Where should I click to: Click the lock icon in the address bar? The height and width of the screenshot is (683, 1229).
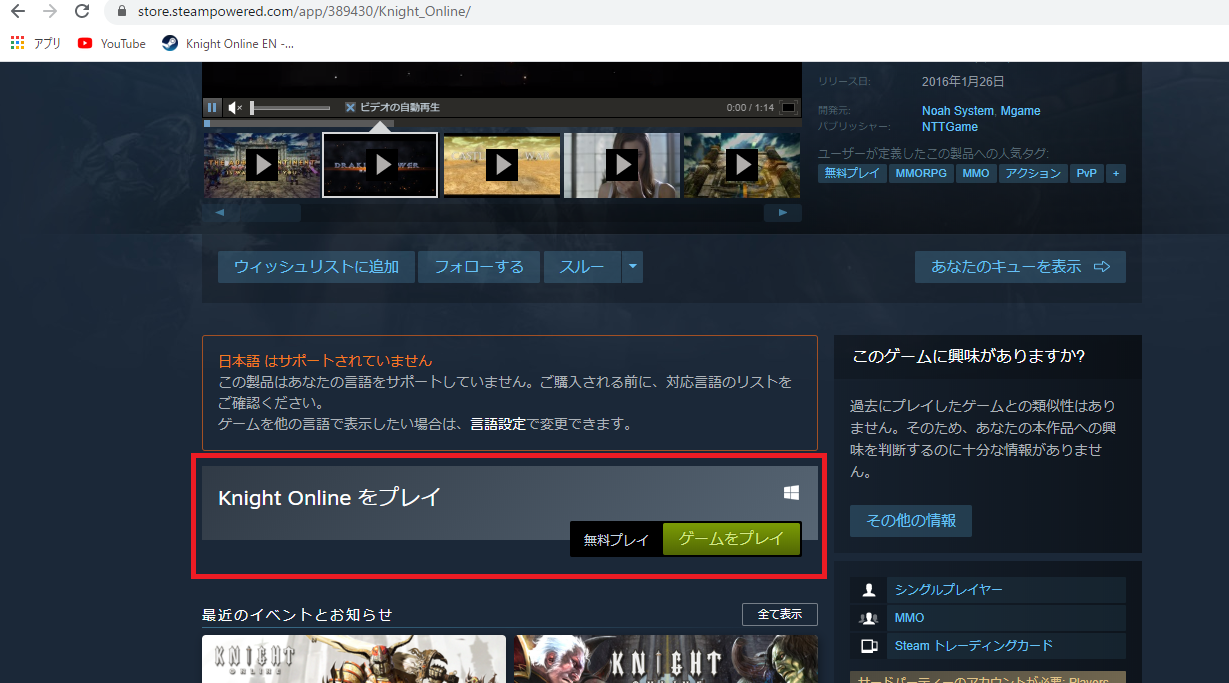[123, 12]
